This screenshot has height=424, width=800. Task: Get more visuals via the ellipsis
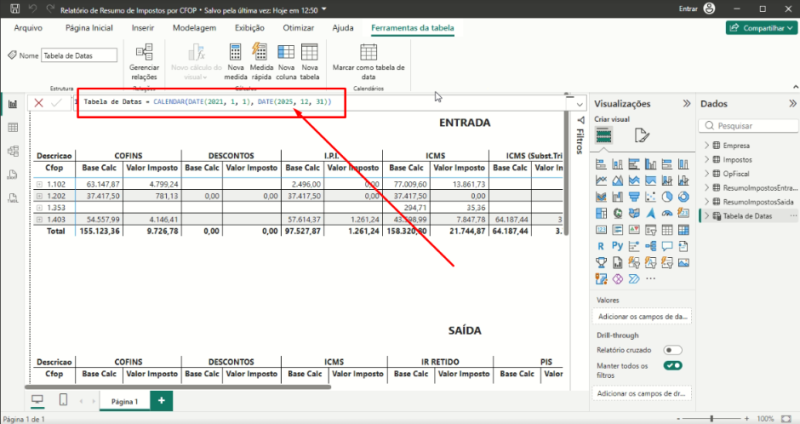pyautogui.click(x=651, y=279)
